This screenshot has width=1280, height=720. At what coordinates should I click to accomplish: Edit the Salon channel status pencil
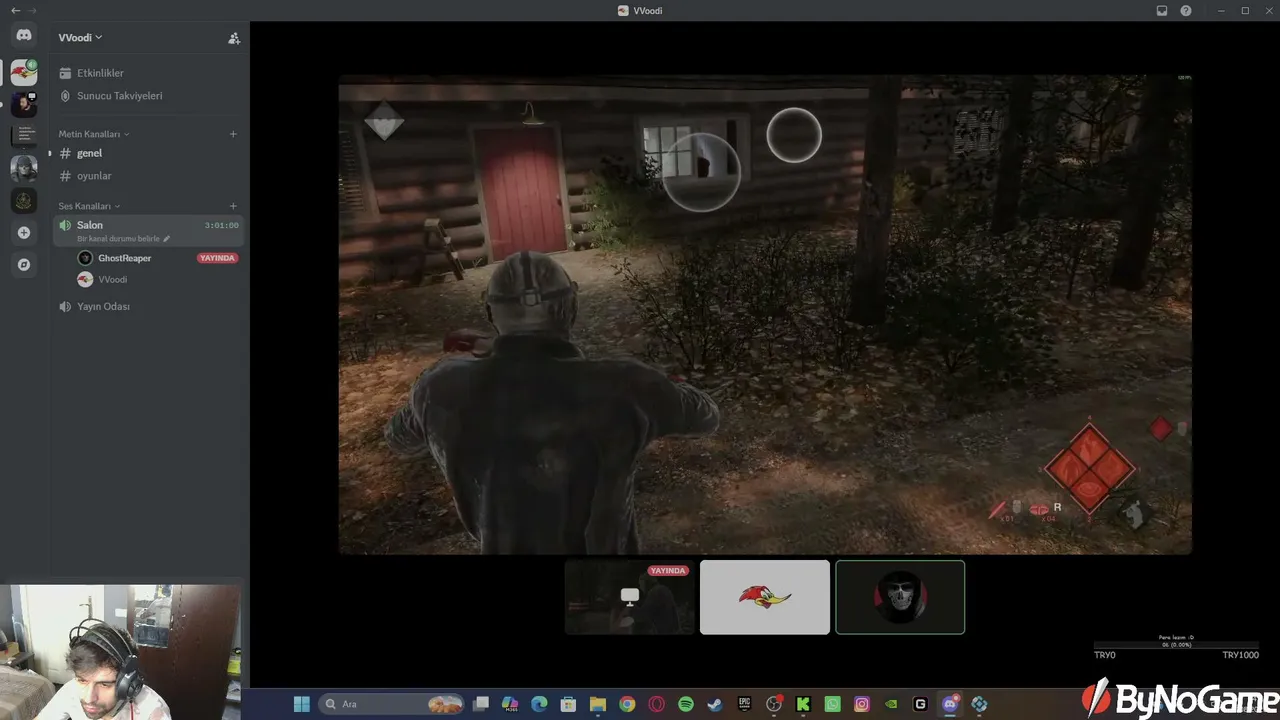(167, 239)
